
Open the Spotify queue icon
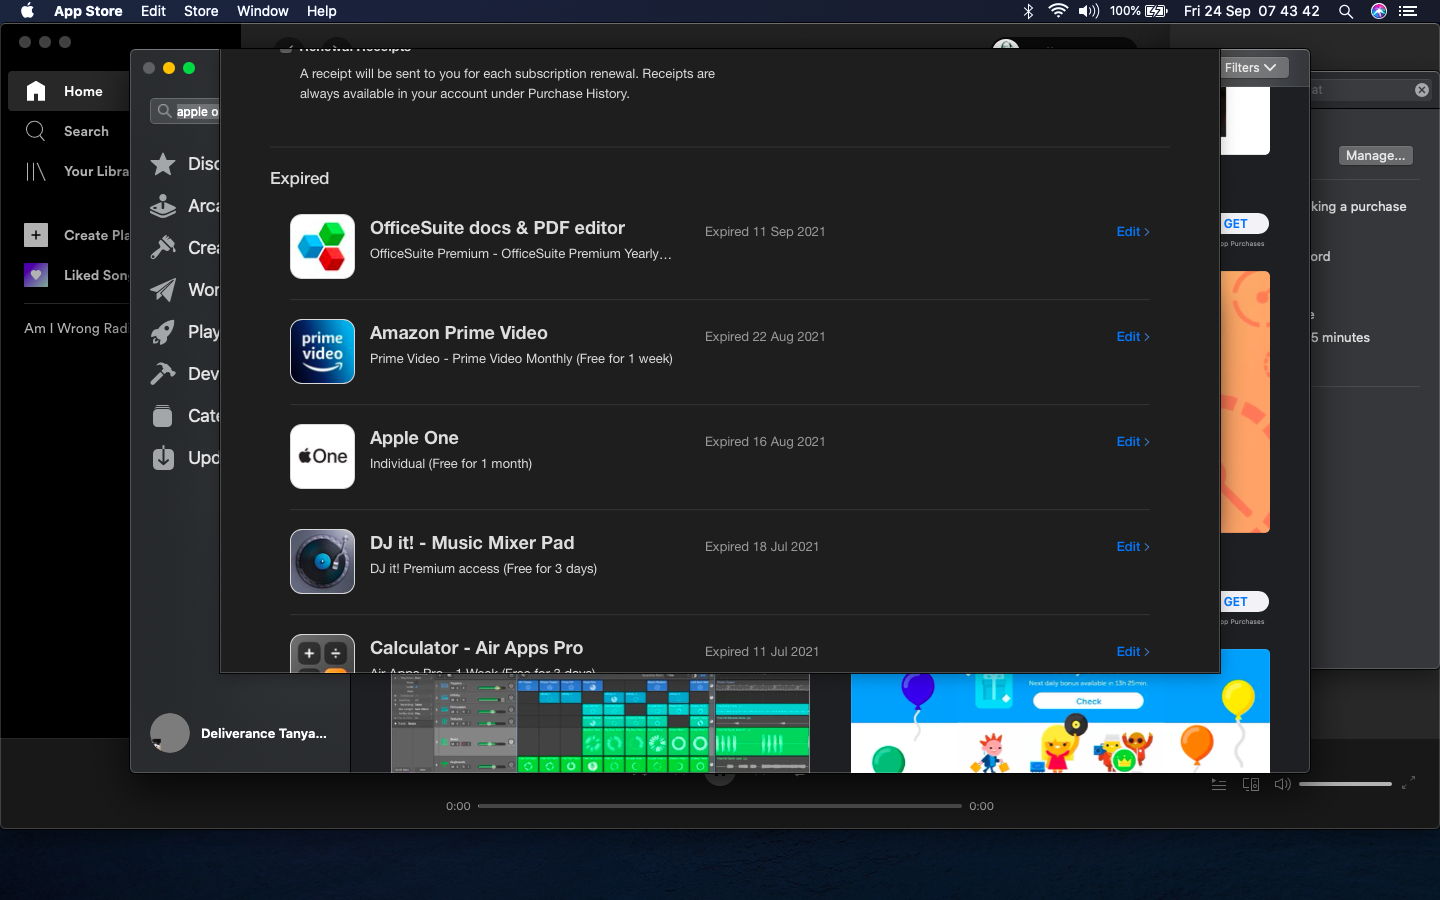1219,785
